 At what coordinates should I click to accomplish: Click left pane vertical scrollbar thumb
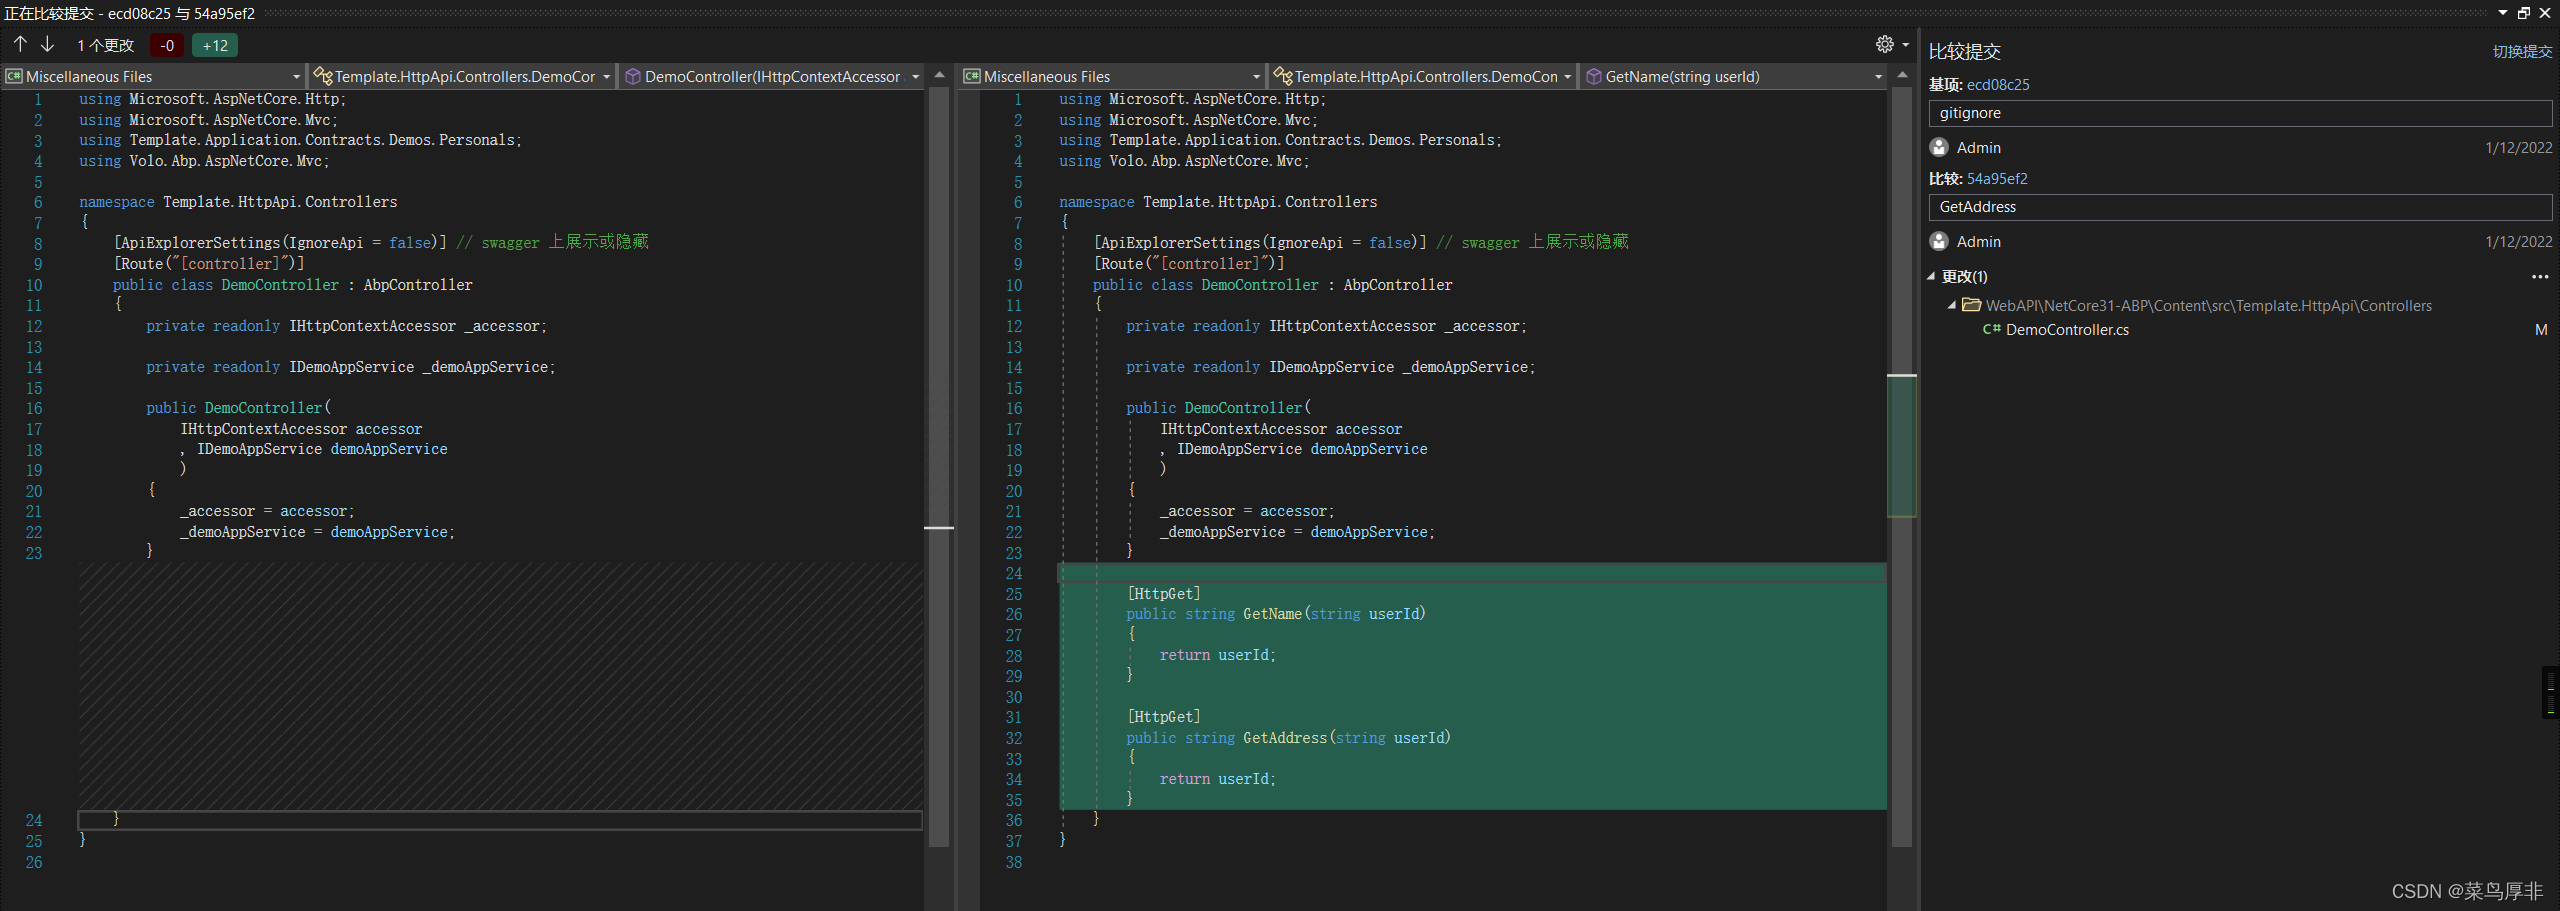click(938, 467)
